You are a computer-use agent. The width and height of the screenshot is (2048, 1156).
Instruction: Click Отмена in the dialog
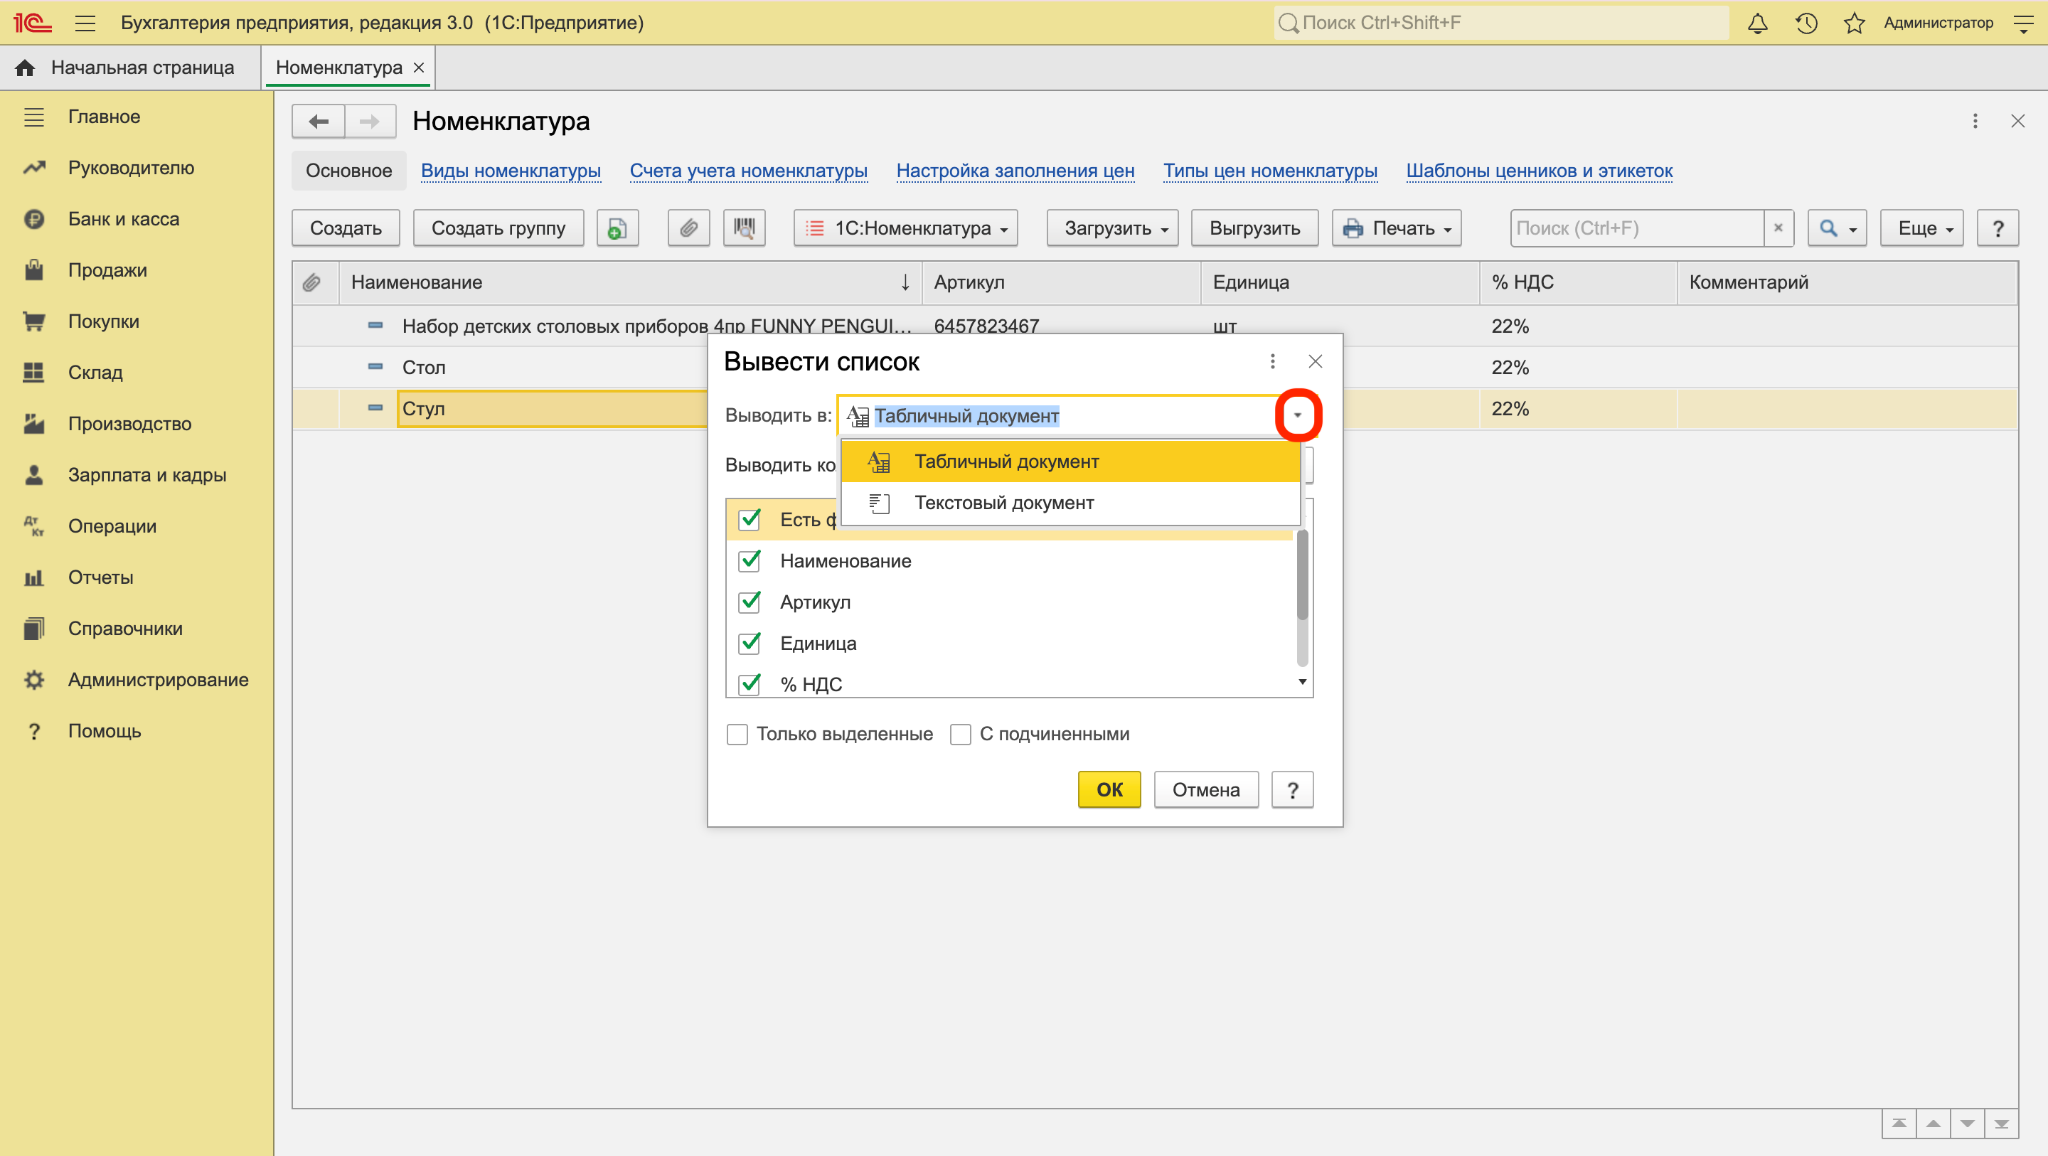[x=1206, y=790]
